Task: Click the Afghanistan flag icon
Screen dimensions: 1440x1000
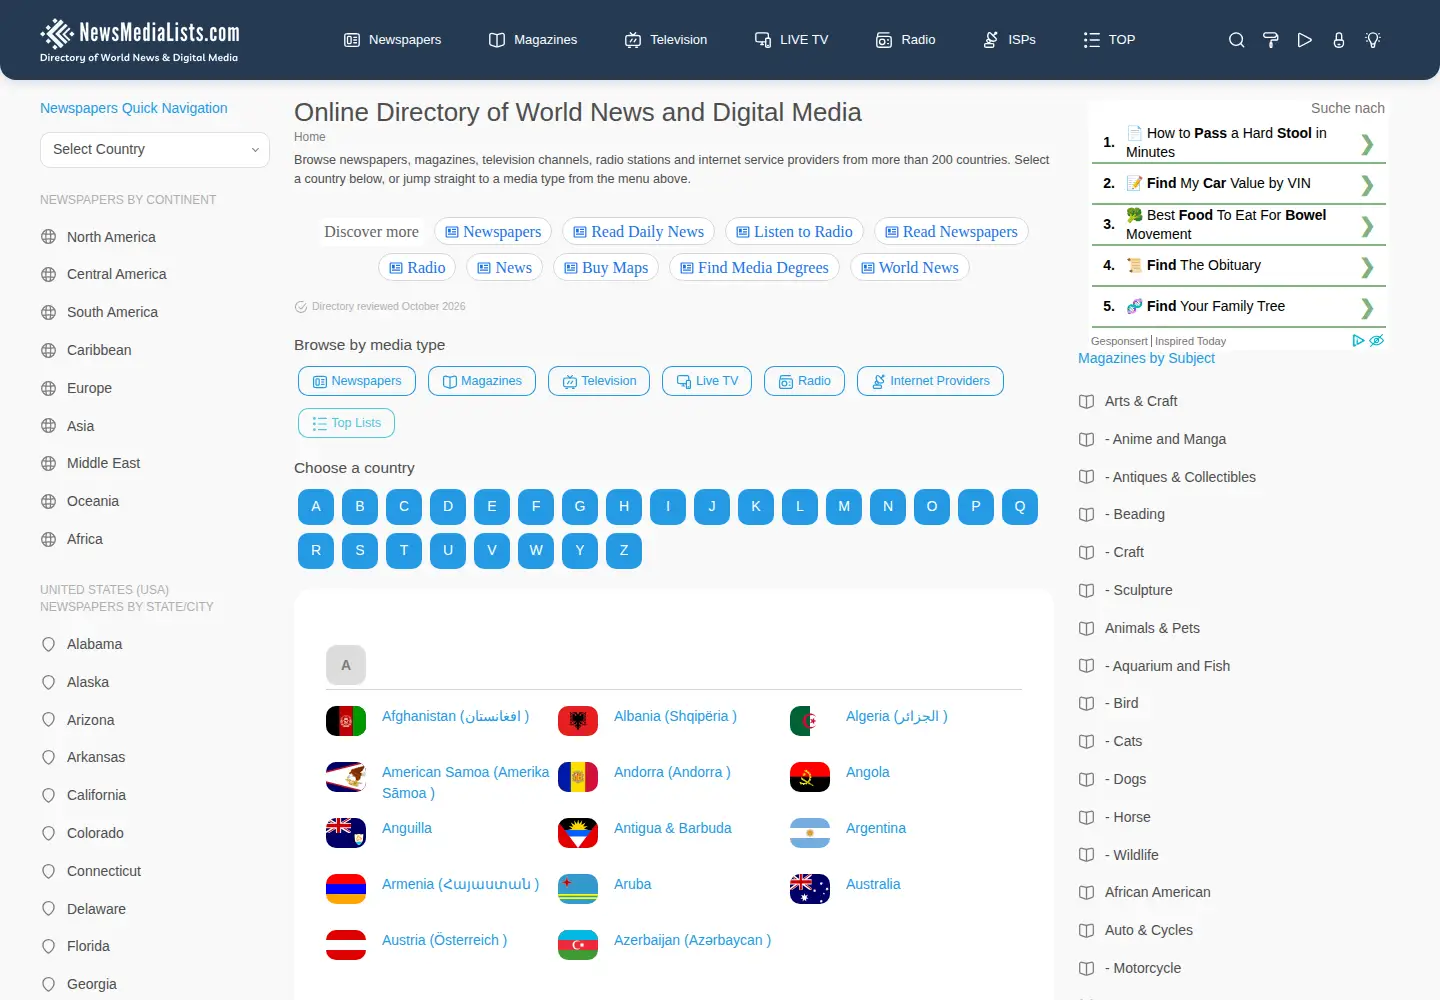Action: point(346,721)
